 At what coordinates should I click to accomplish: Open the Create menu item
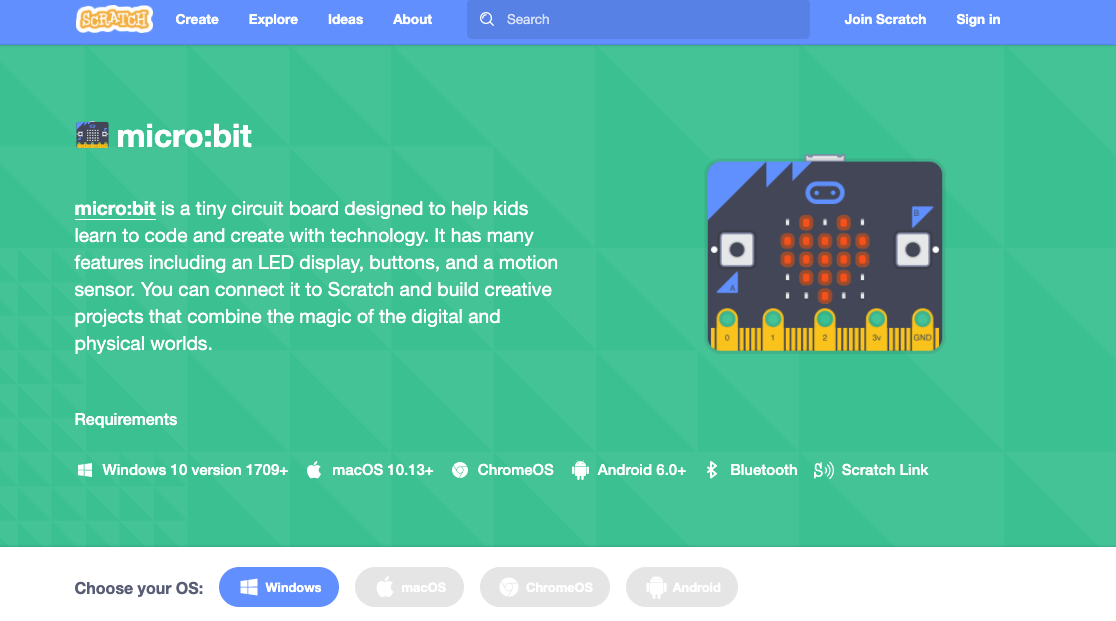[197, 20]
